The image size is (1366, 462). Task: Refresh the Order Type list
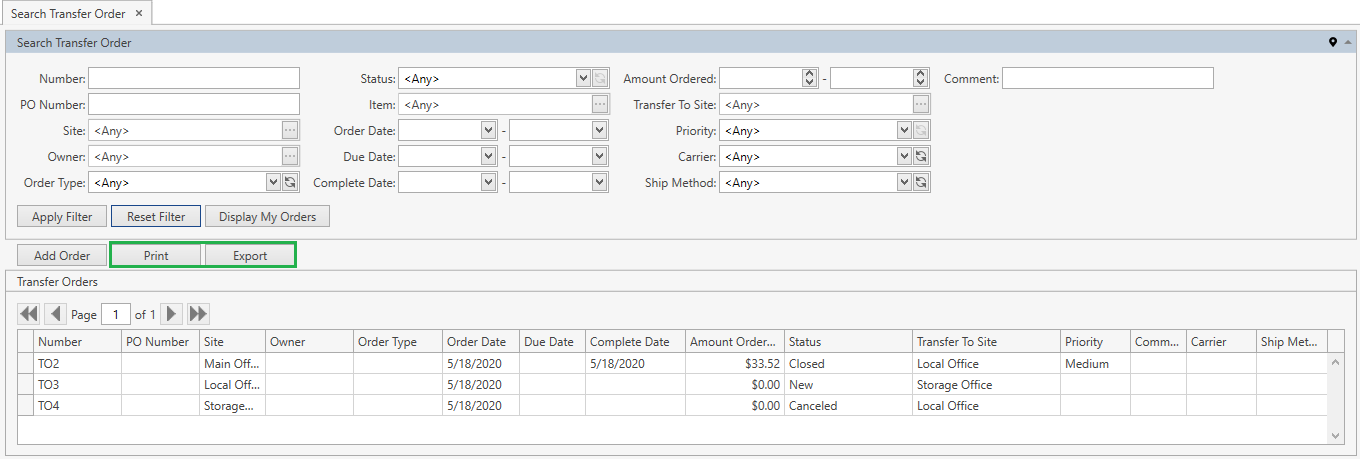(x=290, y=183)
